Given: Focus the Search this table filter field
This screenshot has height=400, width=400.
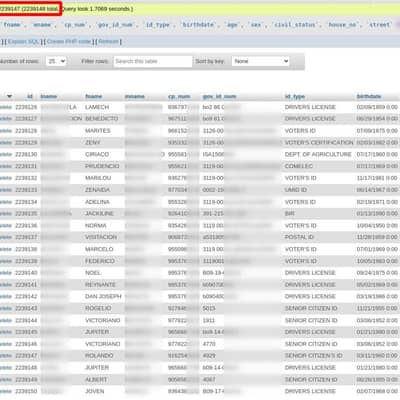Looking at the screenshot, I should pos(153,61).
